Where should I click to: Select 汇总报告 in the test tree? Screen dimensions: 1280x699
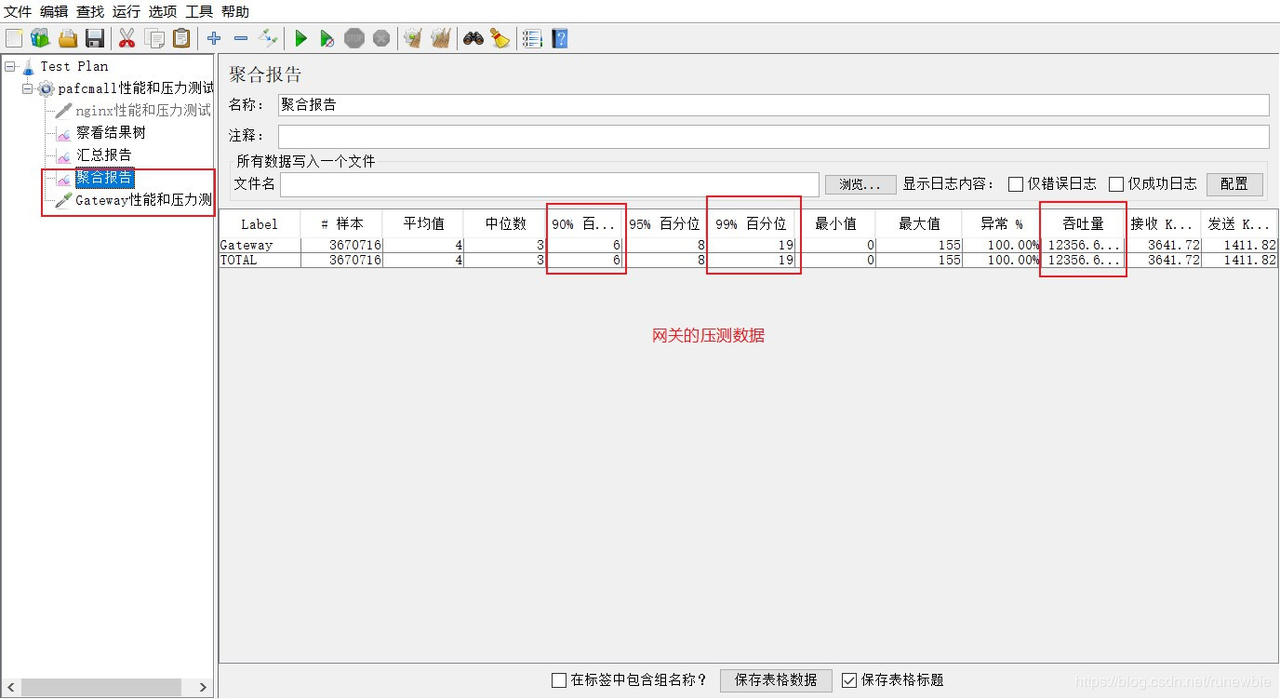click(104, 155)
